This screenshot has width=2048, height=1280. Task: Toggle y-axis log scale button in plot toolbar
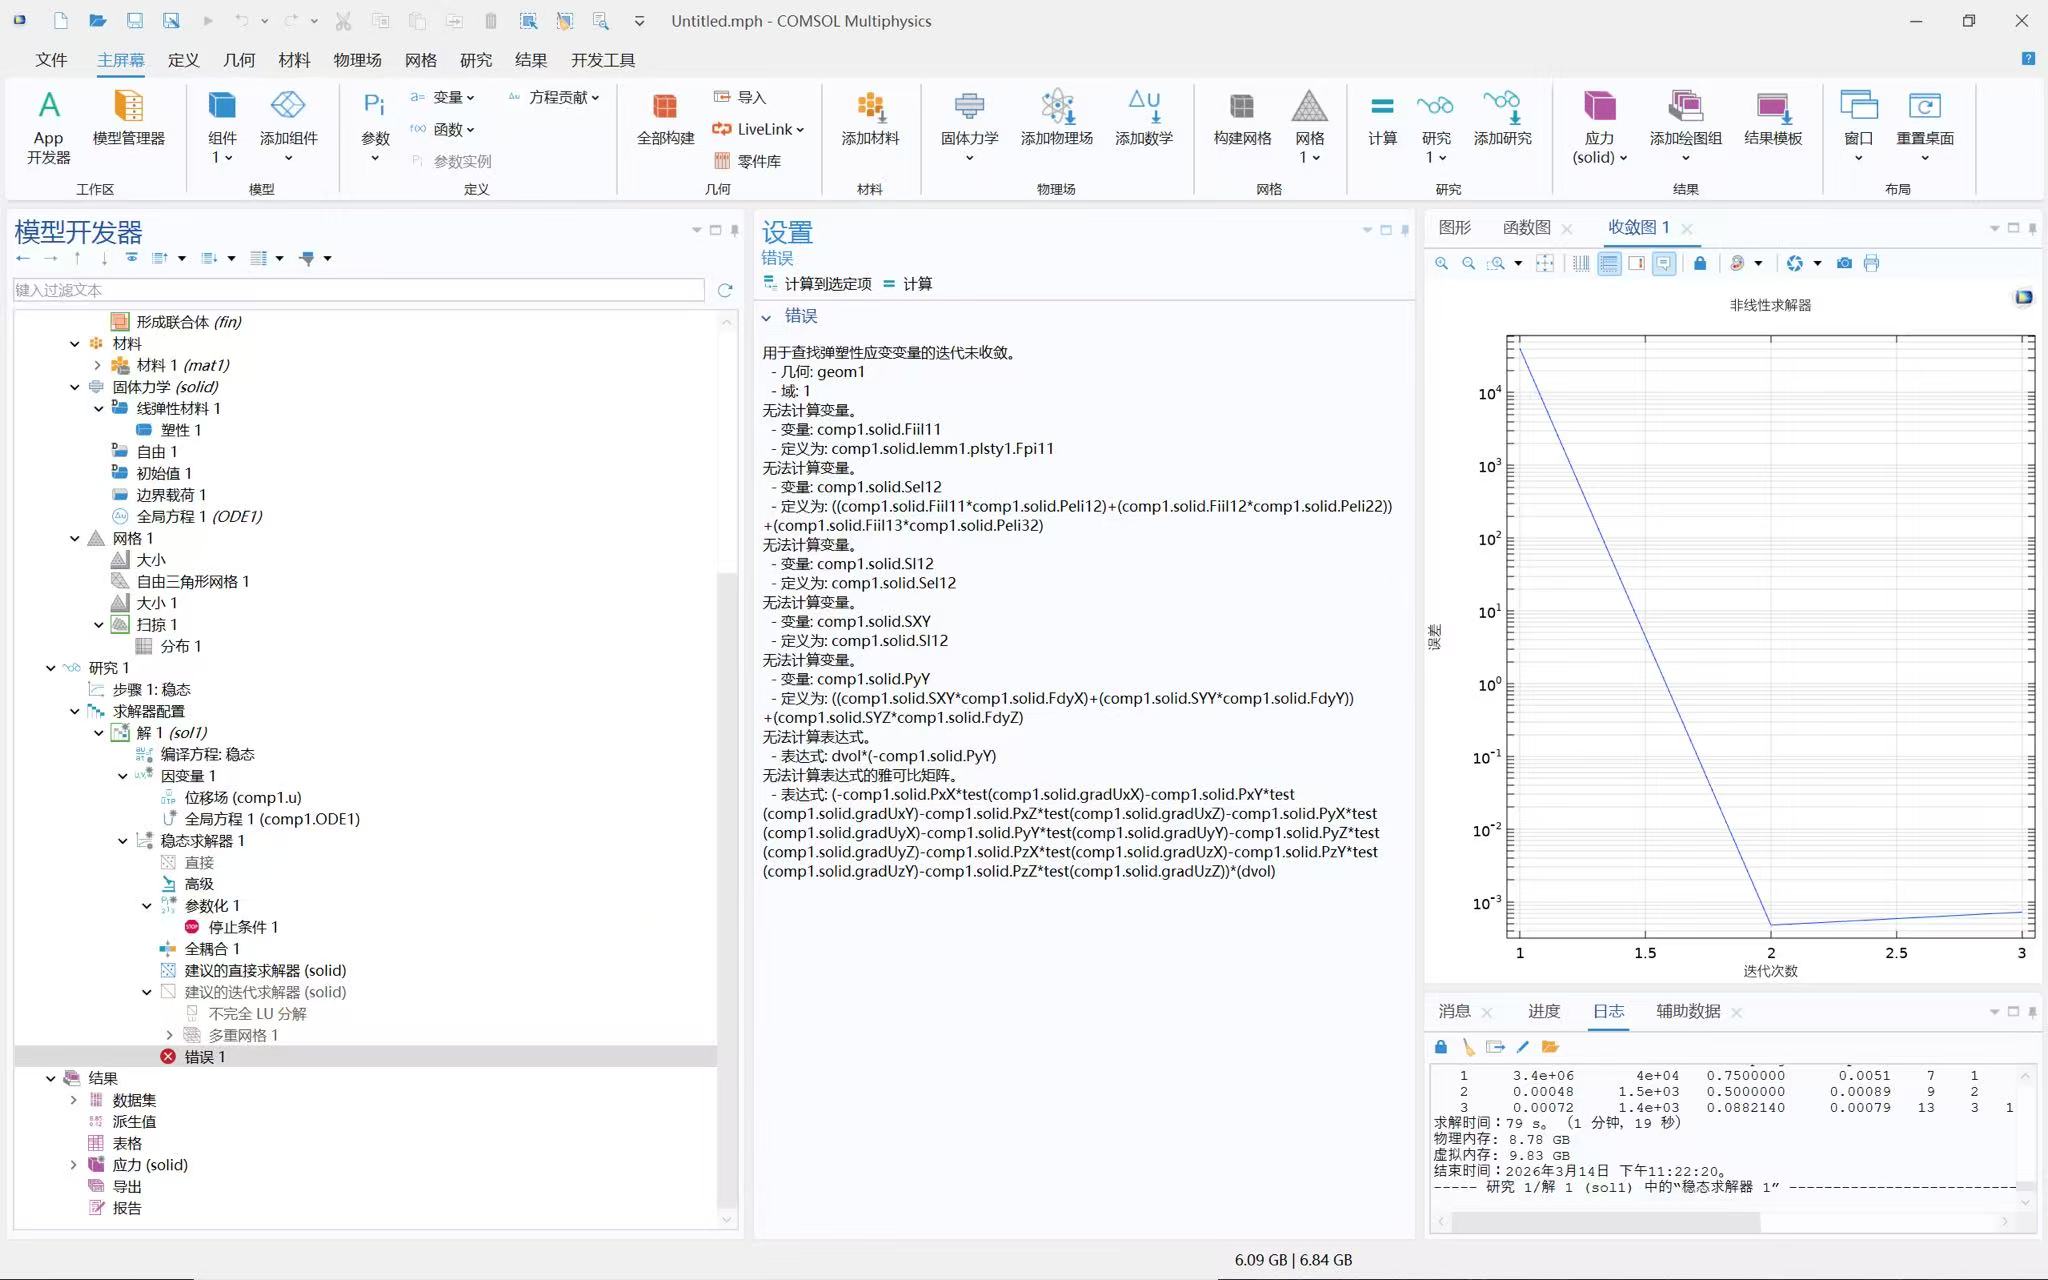[x=1609, y=263]
